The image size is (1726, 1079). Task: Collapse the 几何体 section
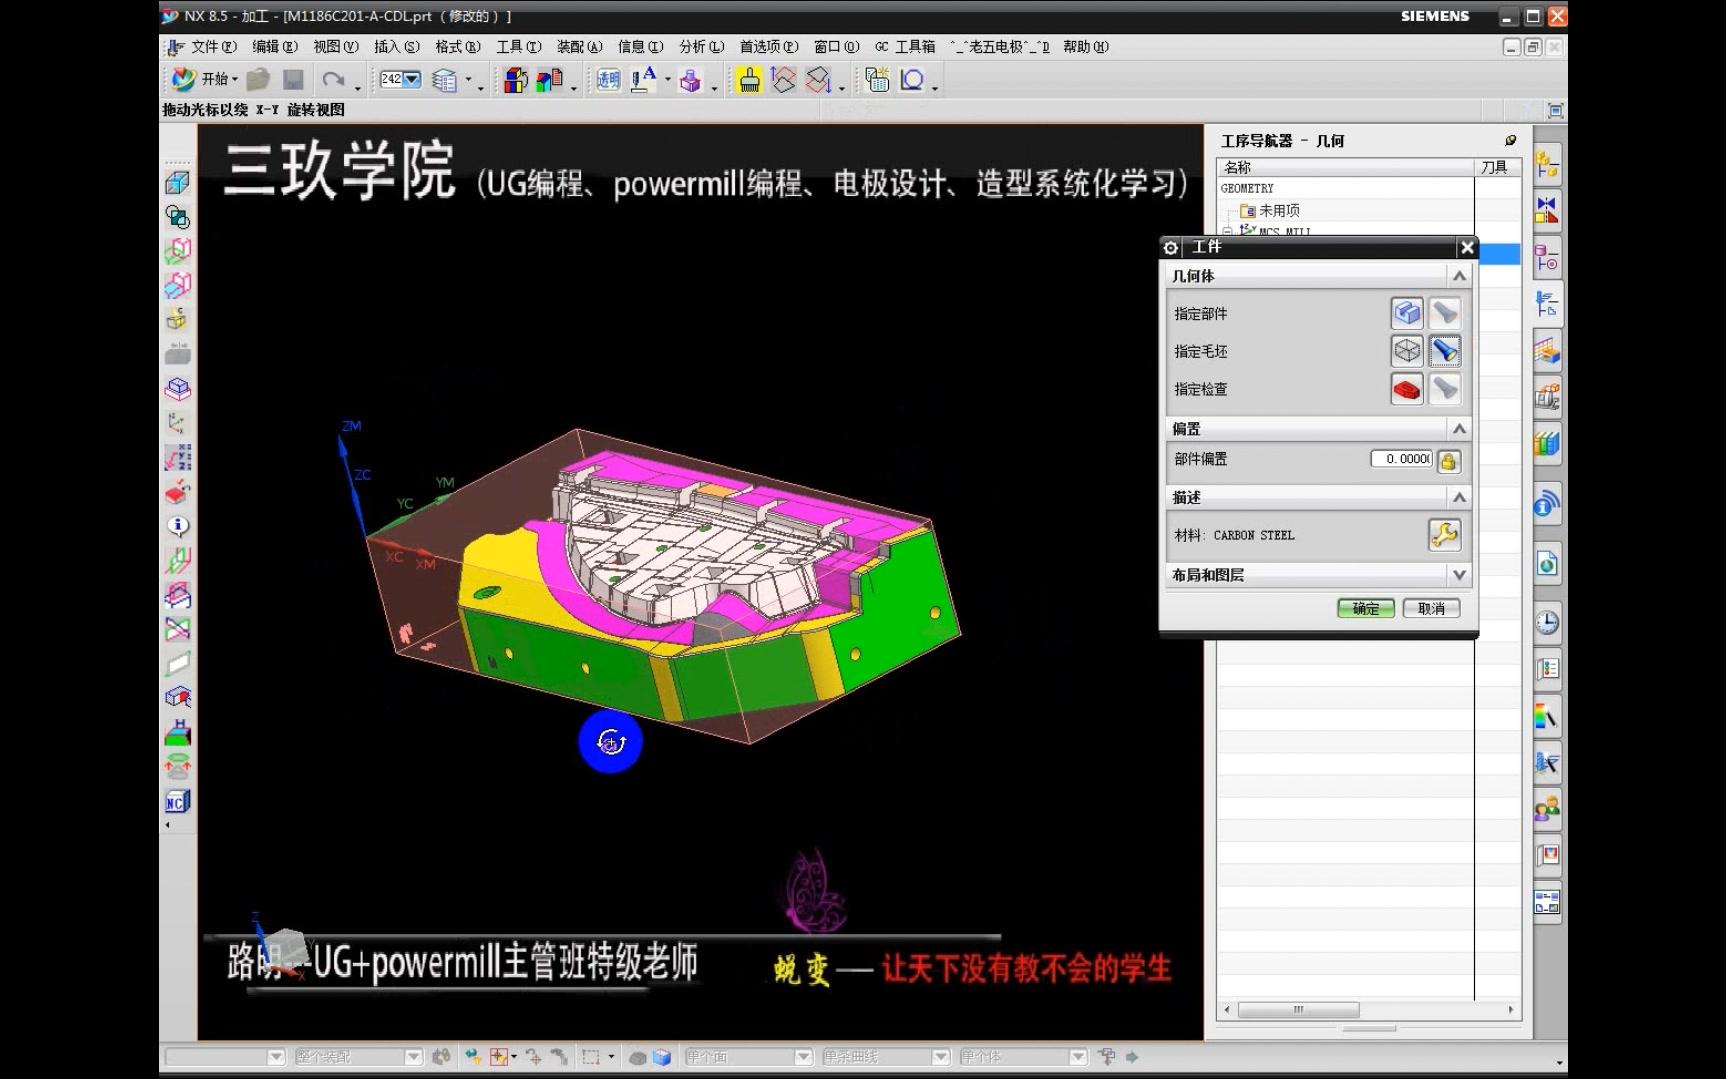click(x=1458, y=276)
